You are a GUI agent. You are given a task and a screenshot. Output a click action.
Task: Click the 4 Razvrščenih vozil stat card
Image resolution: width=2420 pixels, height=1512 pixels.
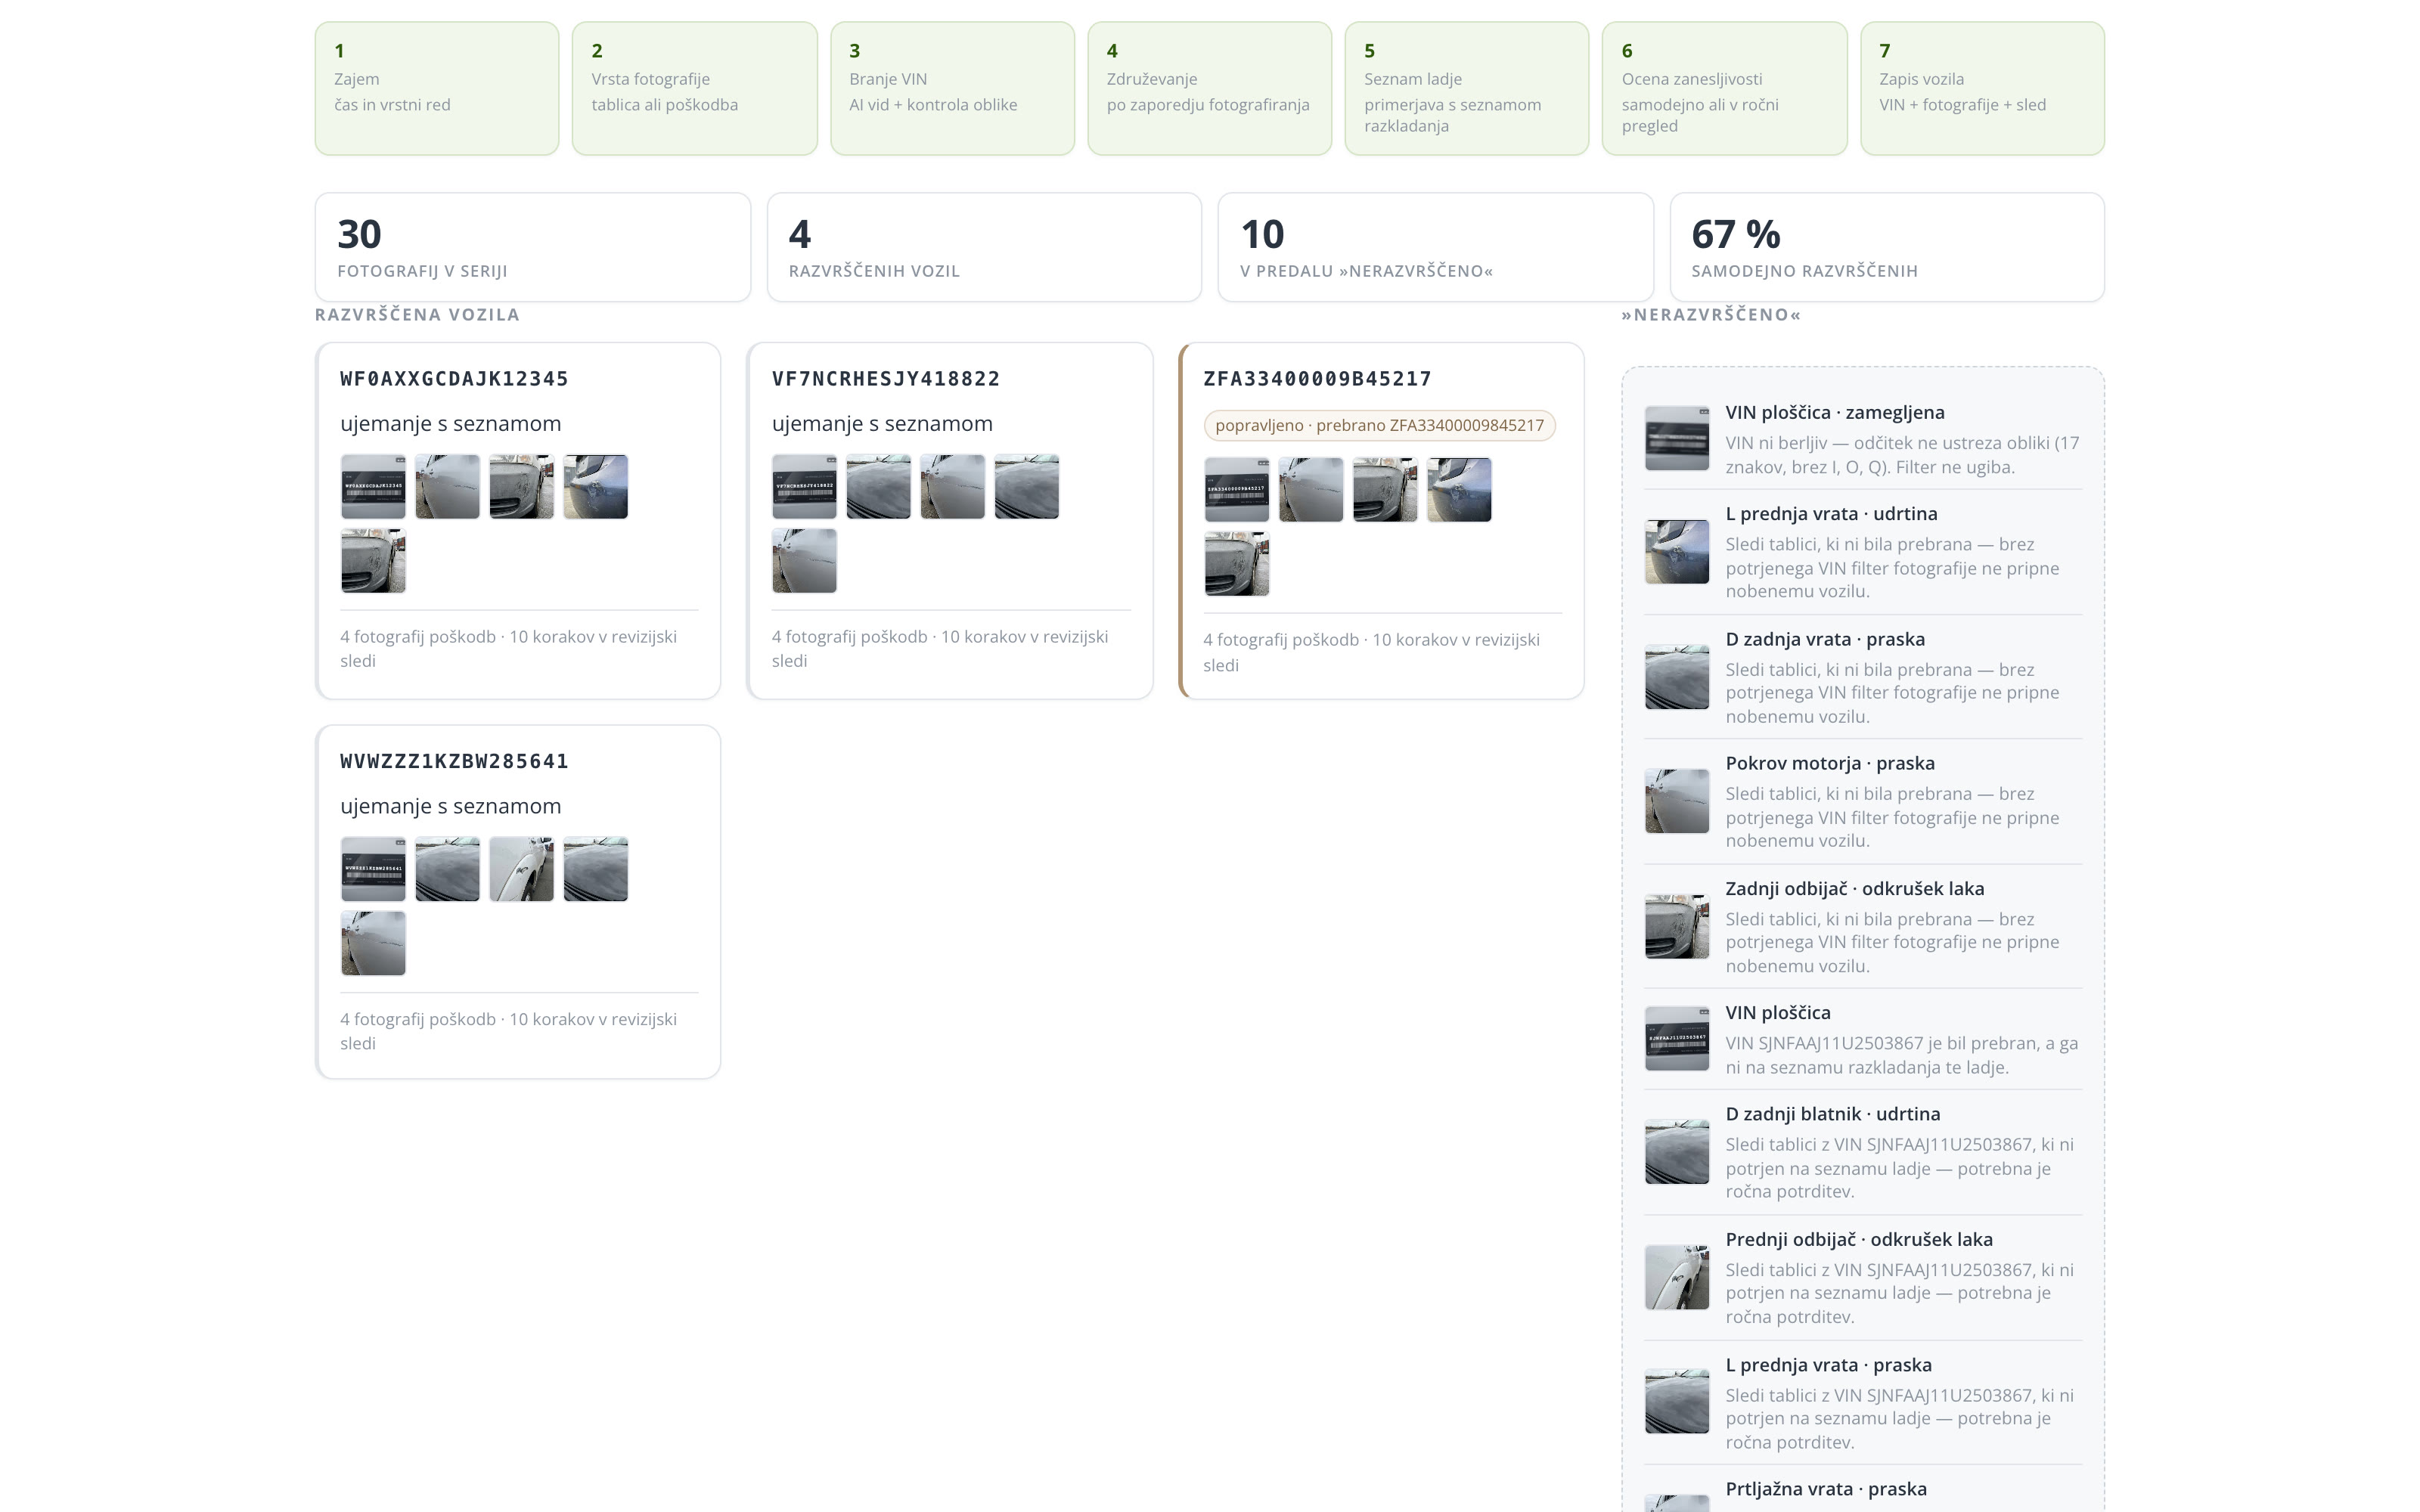coord(984,247)
